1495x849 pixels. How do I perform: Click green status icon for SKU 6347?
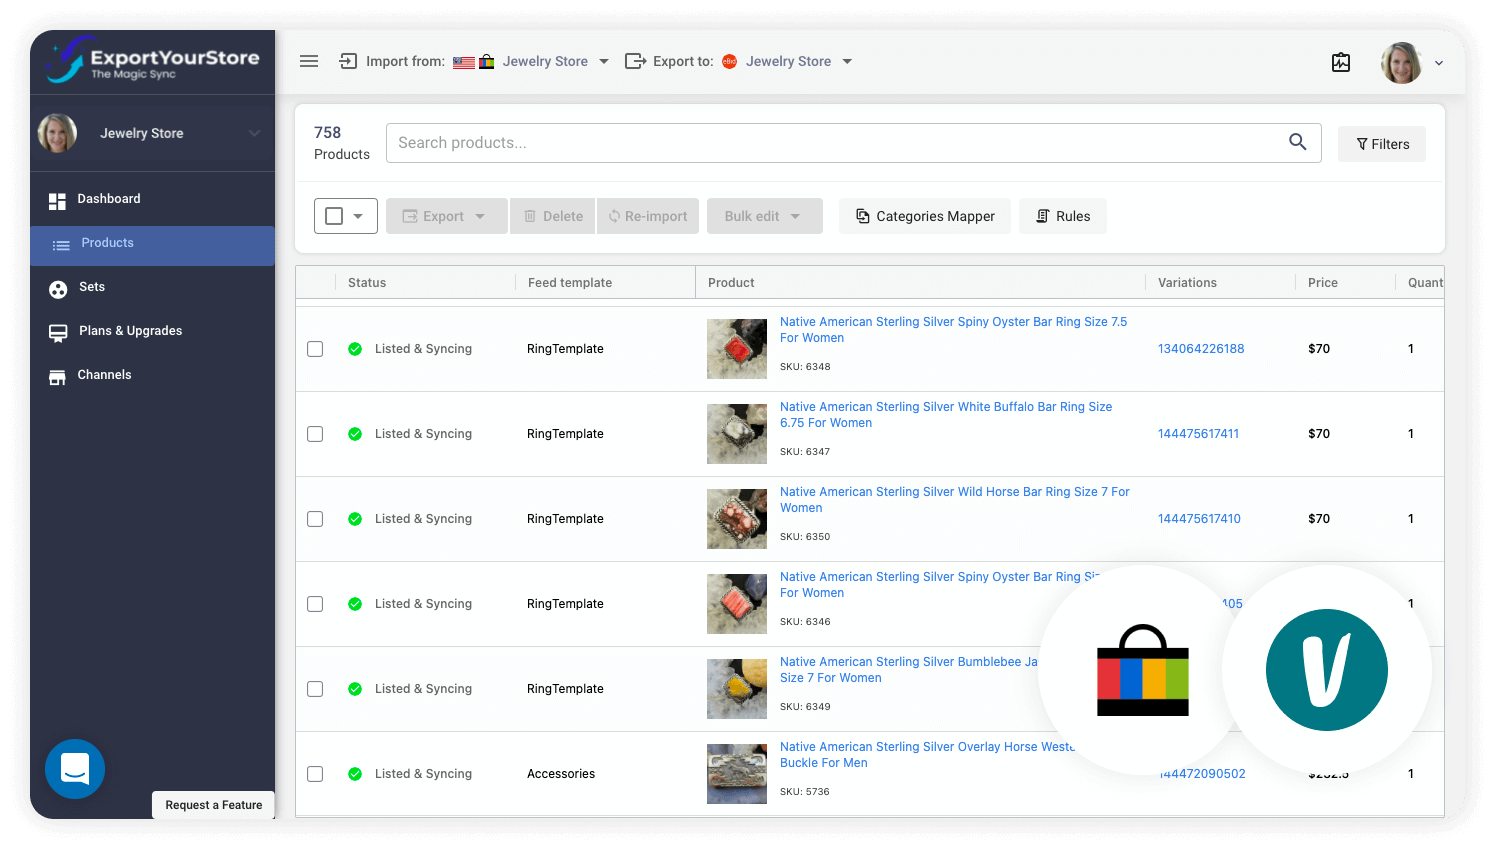click(x=355, y=434)
